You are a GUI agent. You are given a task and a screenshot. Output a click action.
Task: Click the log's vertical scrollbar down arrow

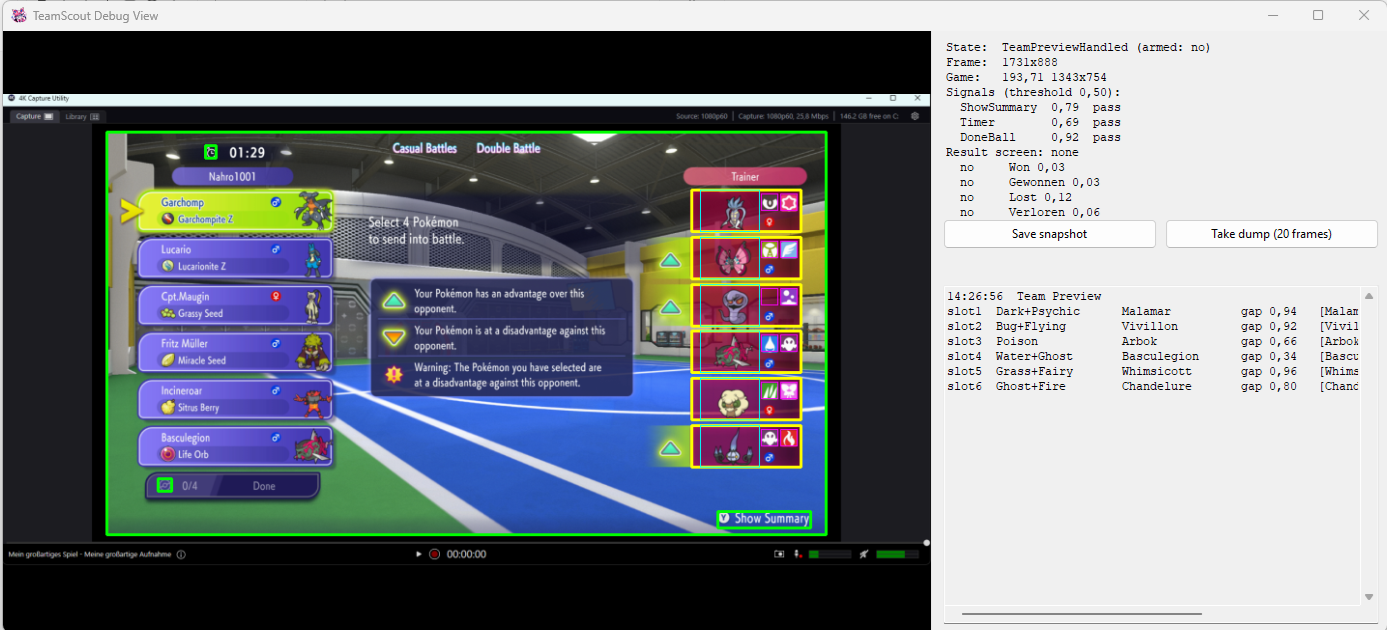(1369, 597)
